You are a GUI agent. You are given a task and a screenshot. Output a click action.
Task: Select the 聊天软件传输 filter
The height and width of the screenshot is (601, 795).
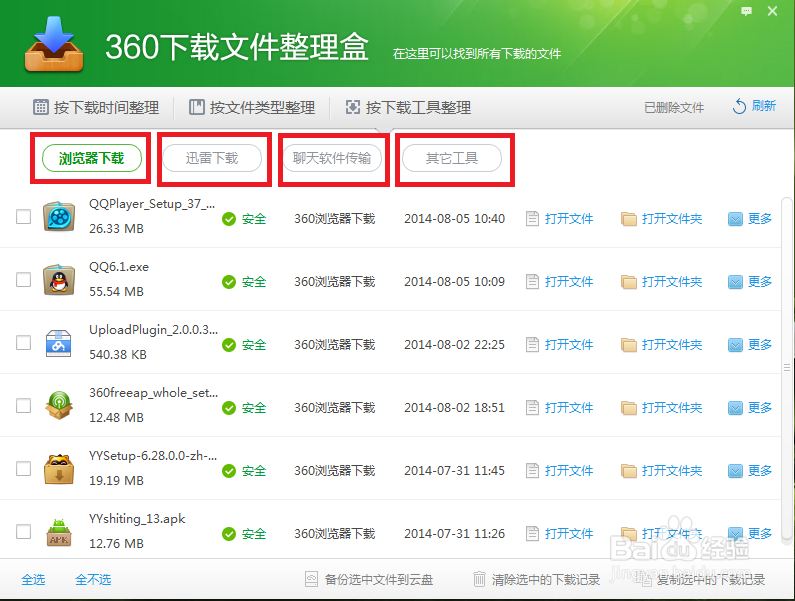tap(332, 158)
